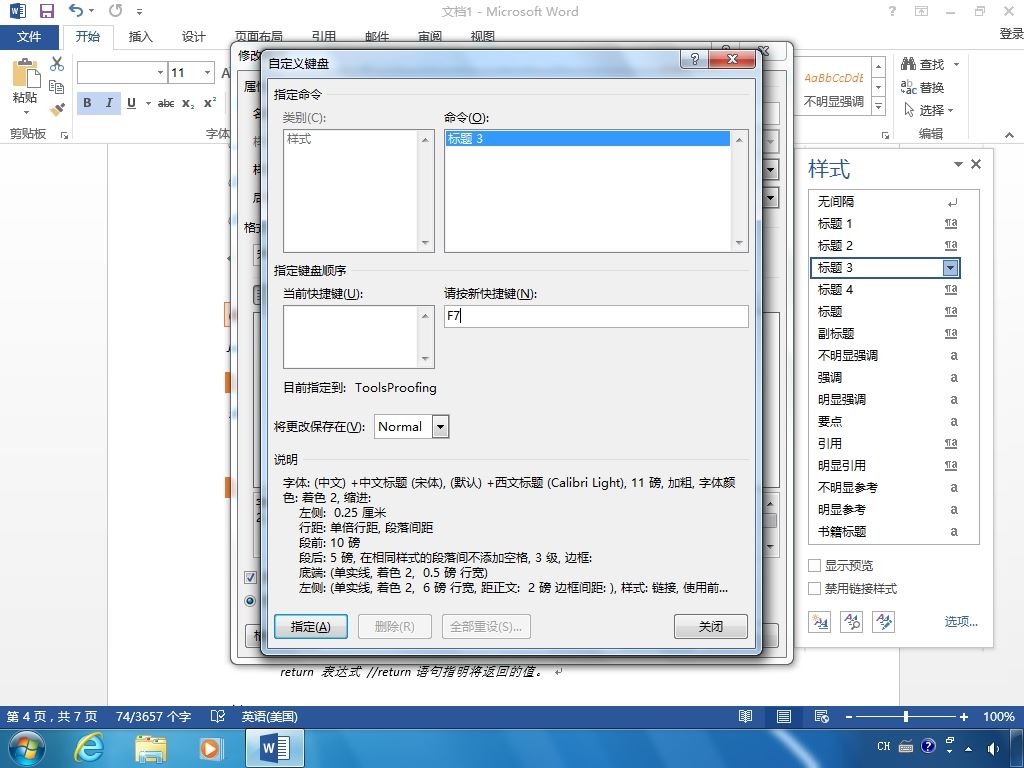
Task: Click the New Style icon in Styles pane
Action: 819,622
